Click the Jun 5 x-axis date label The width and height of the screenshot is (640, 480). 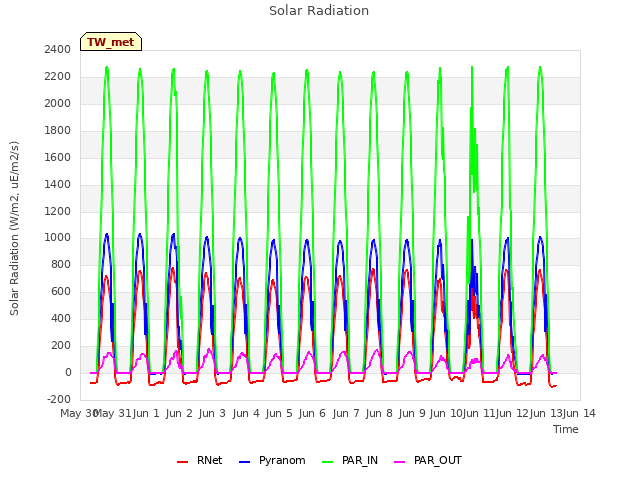279,413
